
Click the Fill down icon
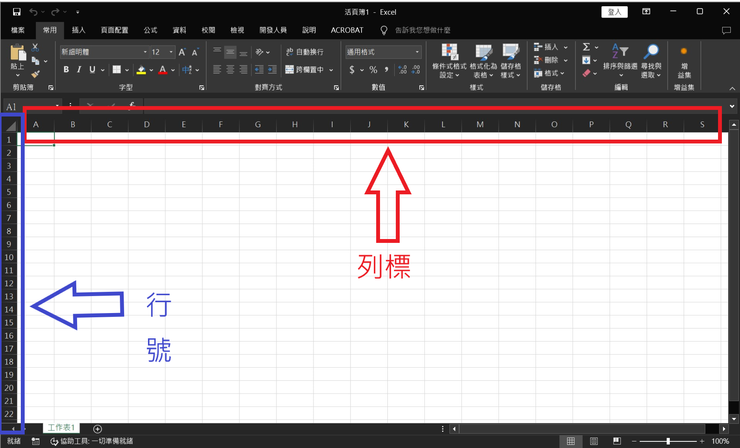tap(586, 60)
